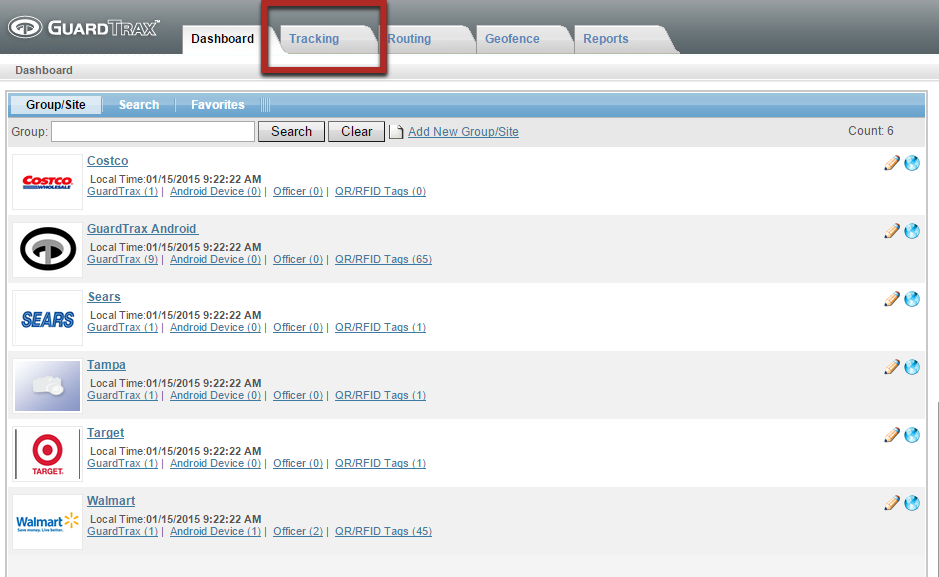Click the Costco logo thumbnail
The width and height of the screenshot is (939, 577).
pyautogui.click(x=47, y=182)
